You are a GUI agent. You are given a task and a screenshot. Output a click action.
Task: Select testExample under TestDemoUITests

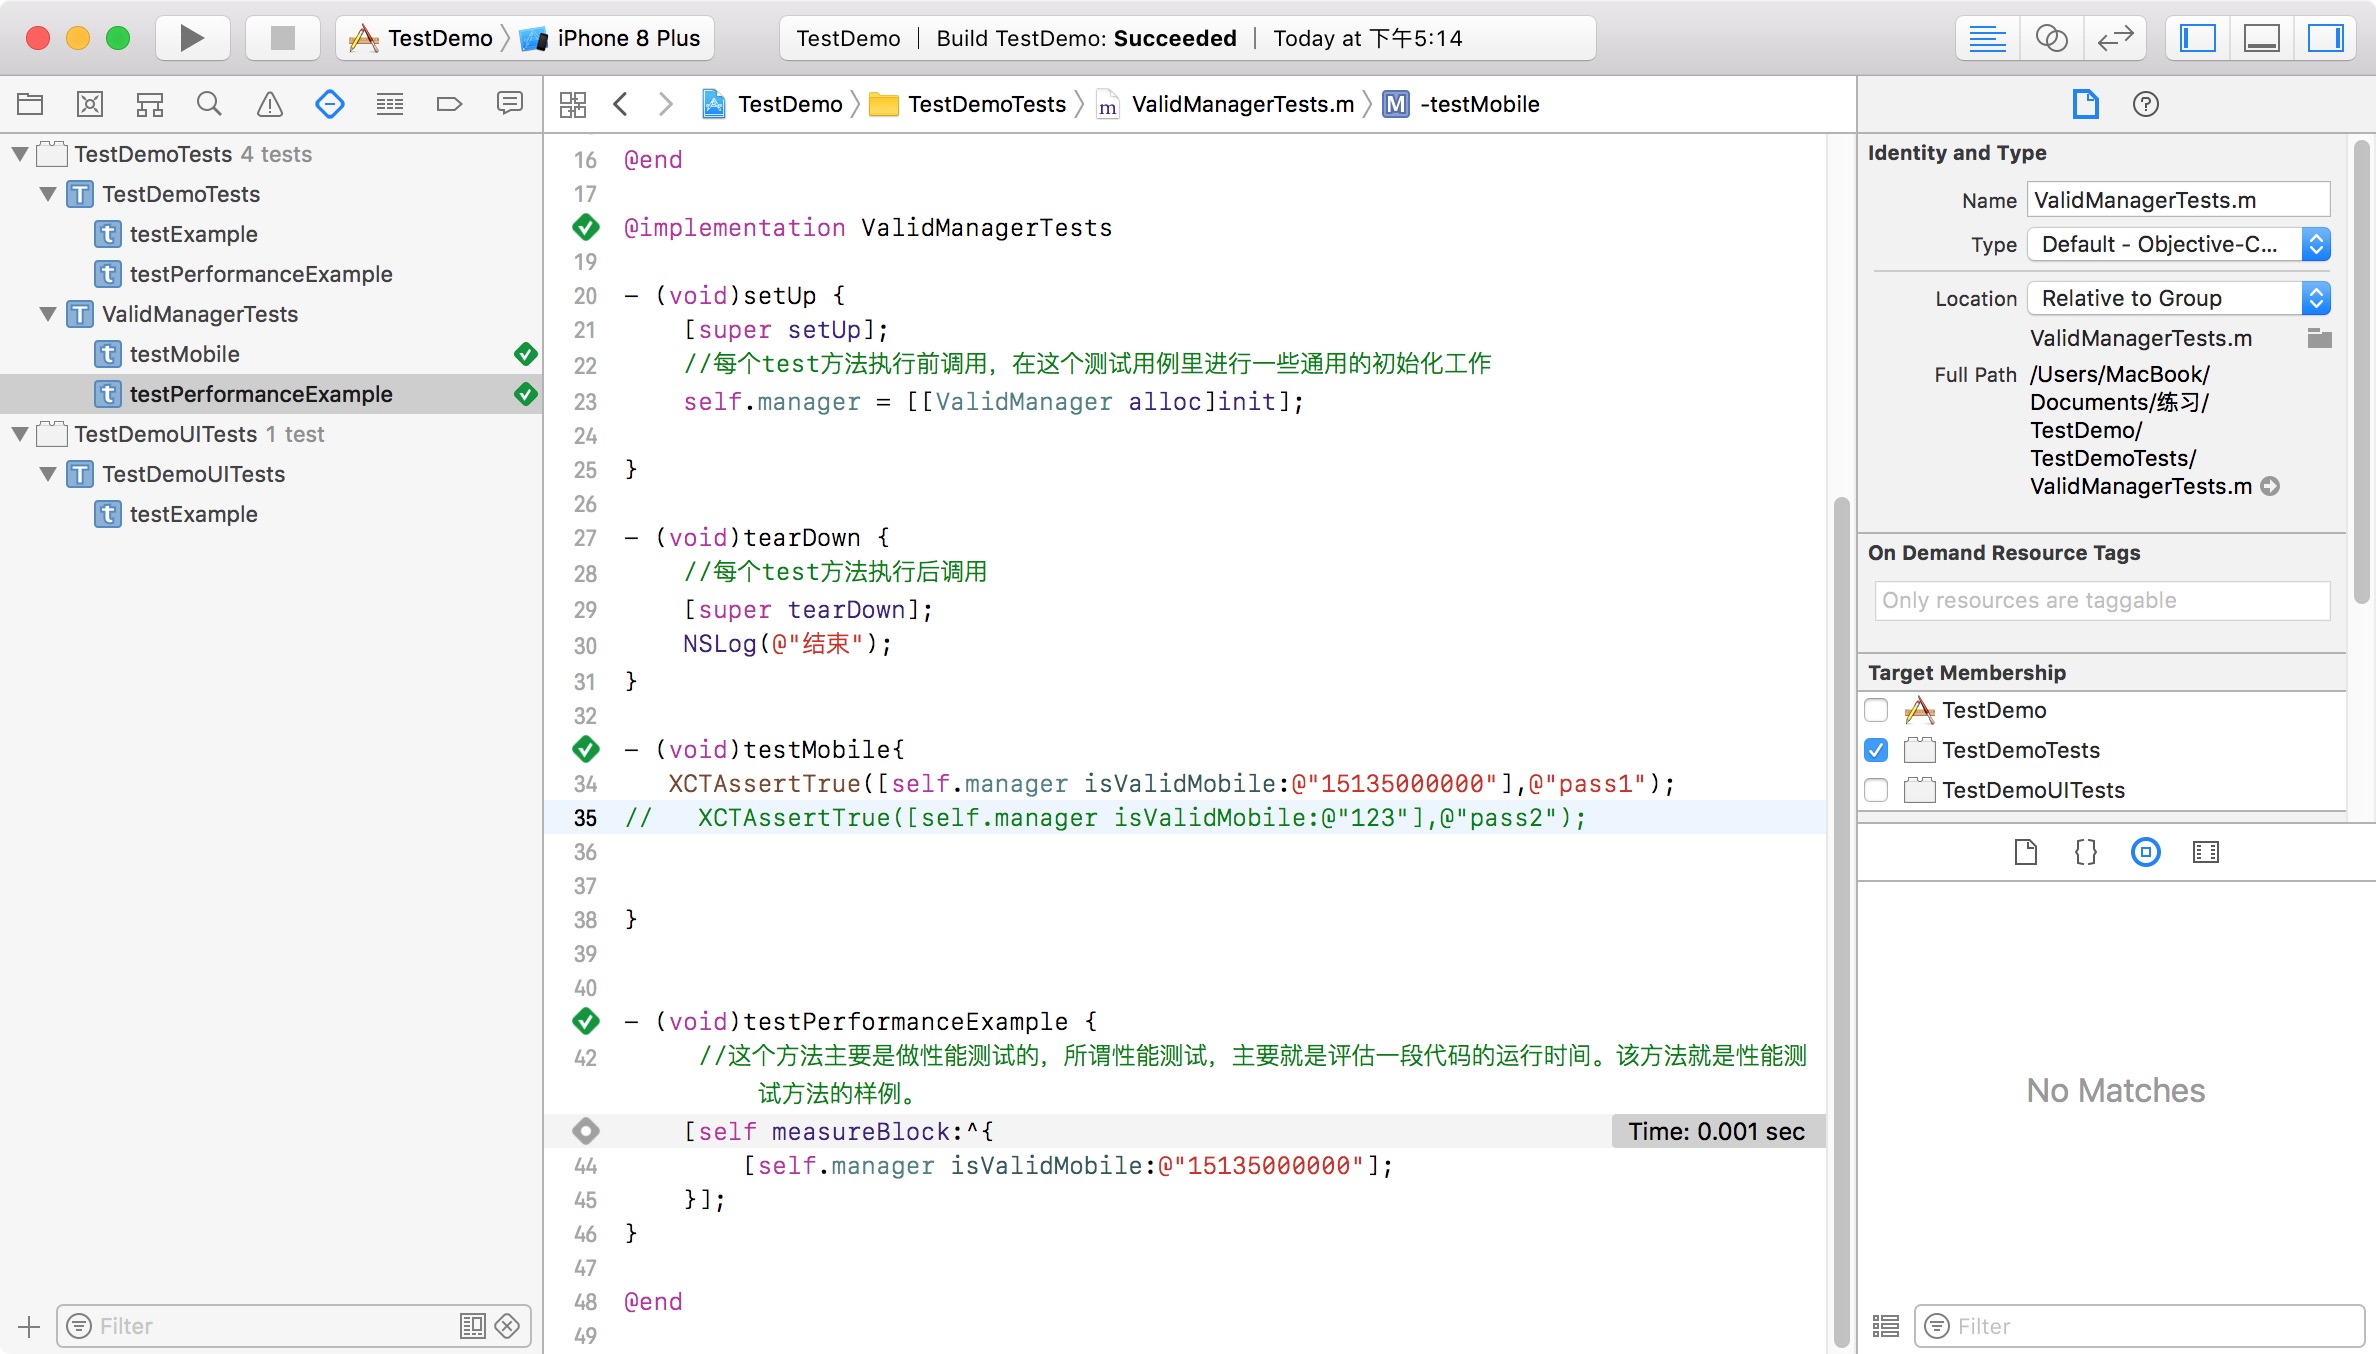click(x=193, y=514)
